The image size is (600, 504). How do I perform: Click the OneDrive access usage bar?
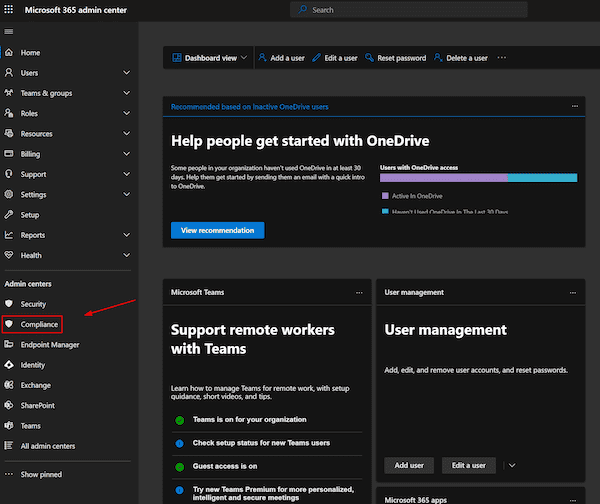478,178
